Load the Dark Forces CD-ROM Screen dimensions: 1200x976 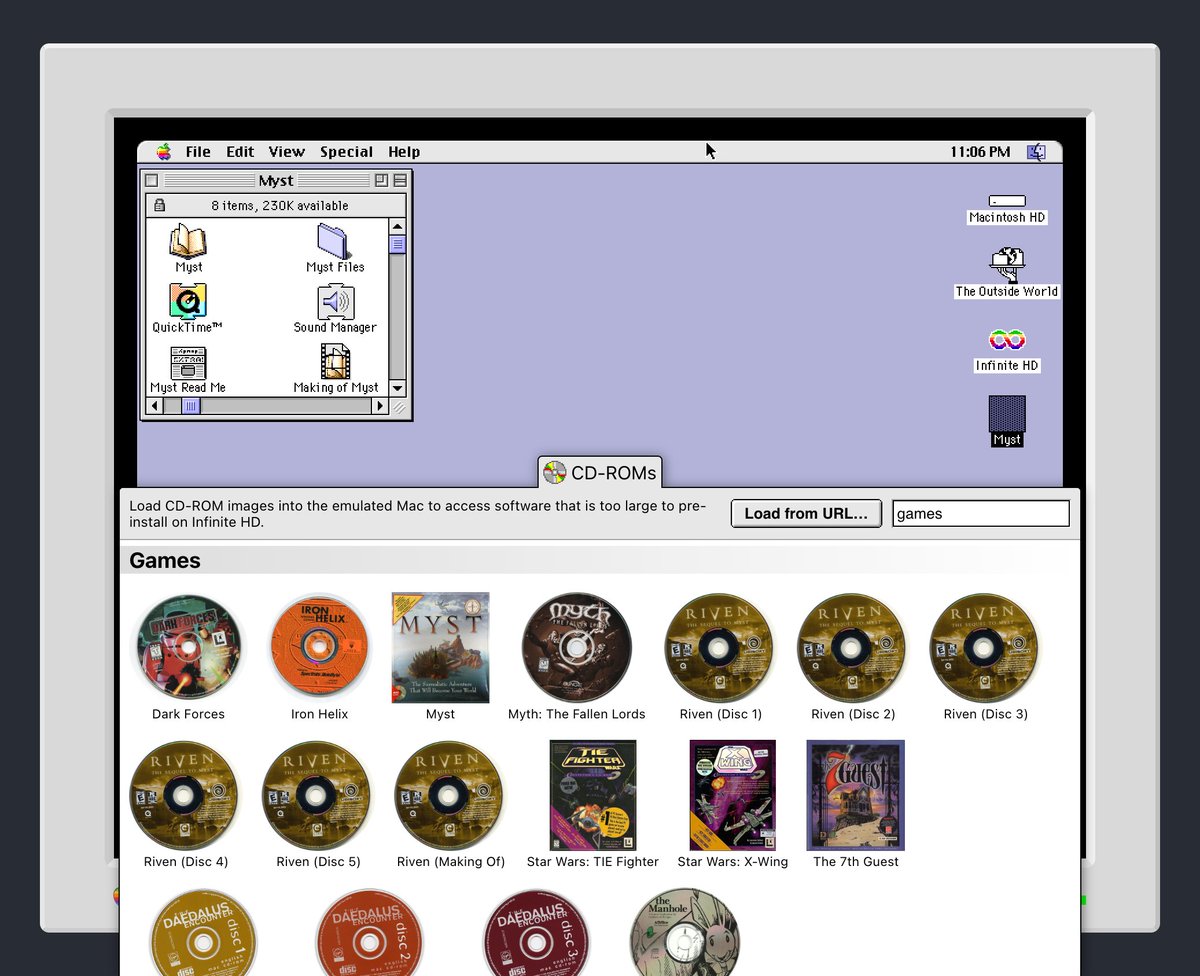[188, 648]
